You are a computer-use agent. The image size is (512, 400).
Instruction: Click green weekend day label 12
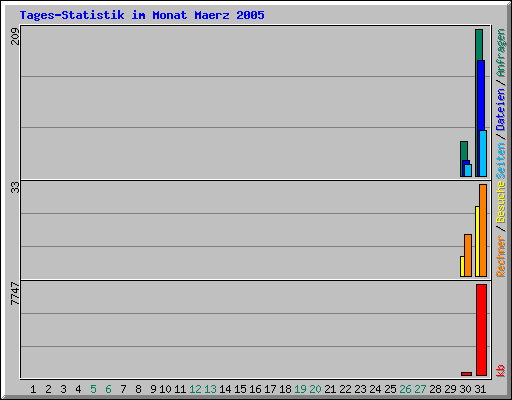(x=195, y=389)
